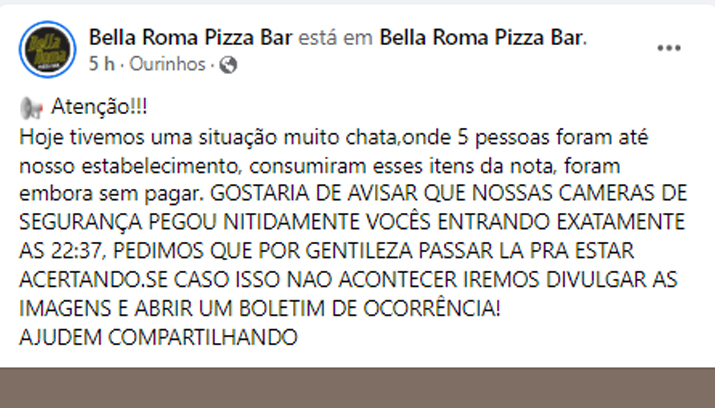Click the Bella Roma Pizza Bar profile picture
Viewport: 715px width, 408px height.
[x=50, y=47]
